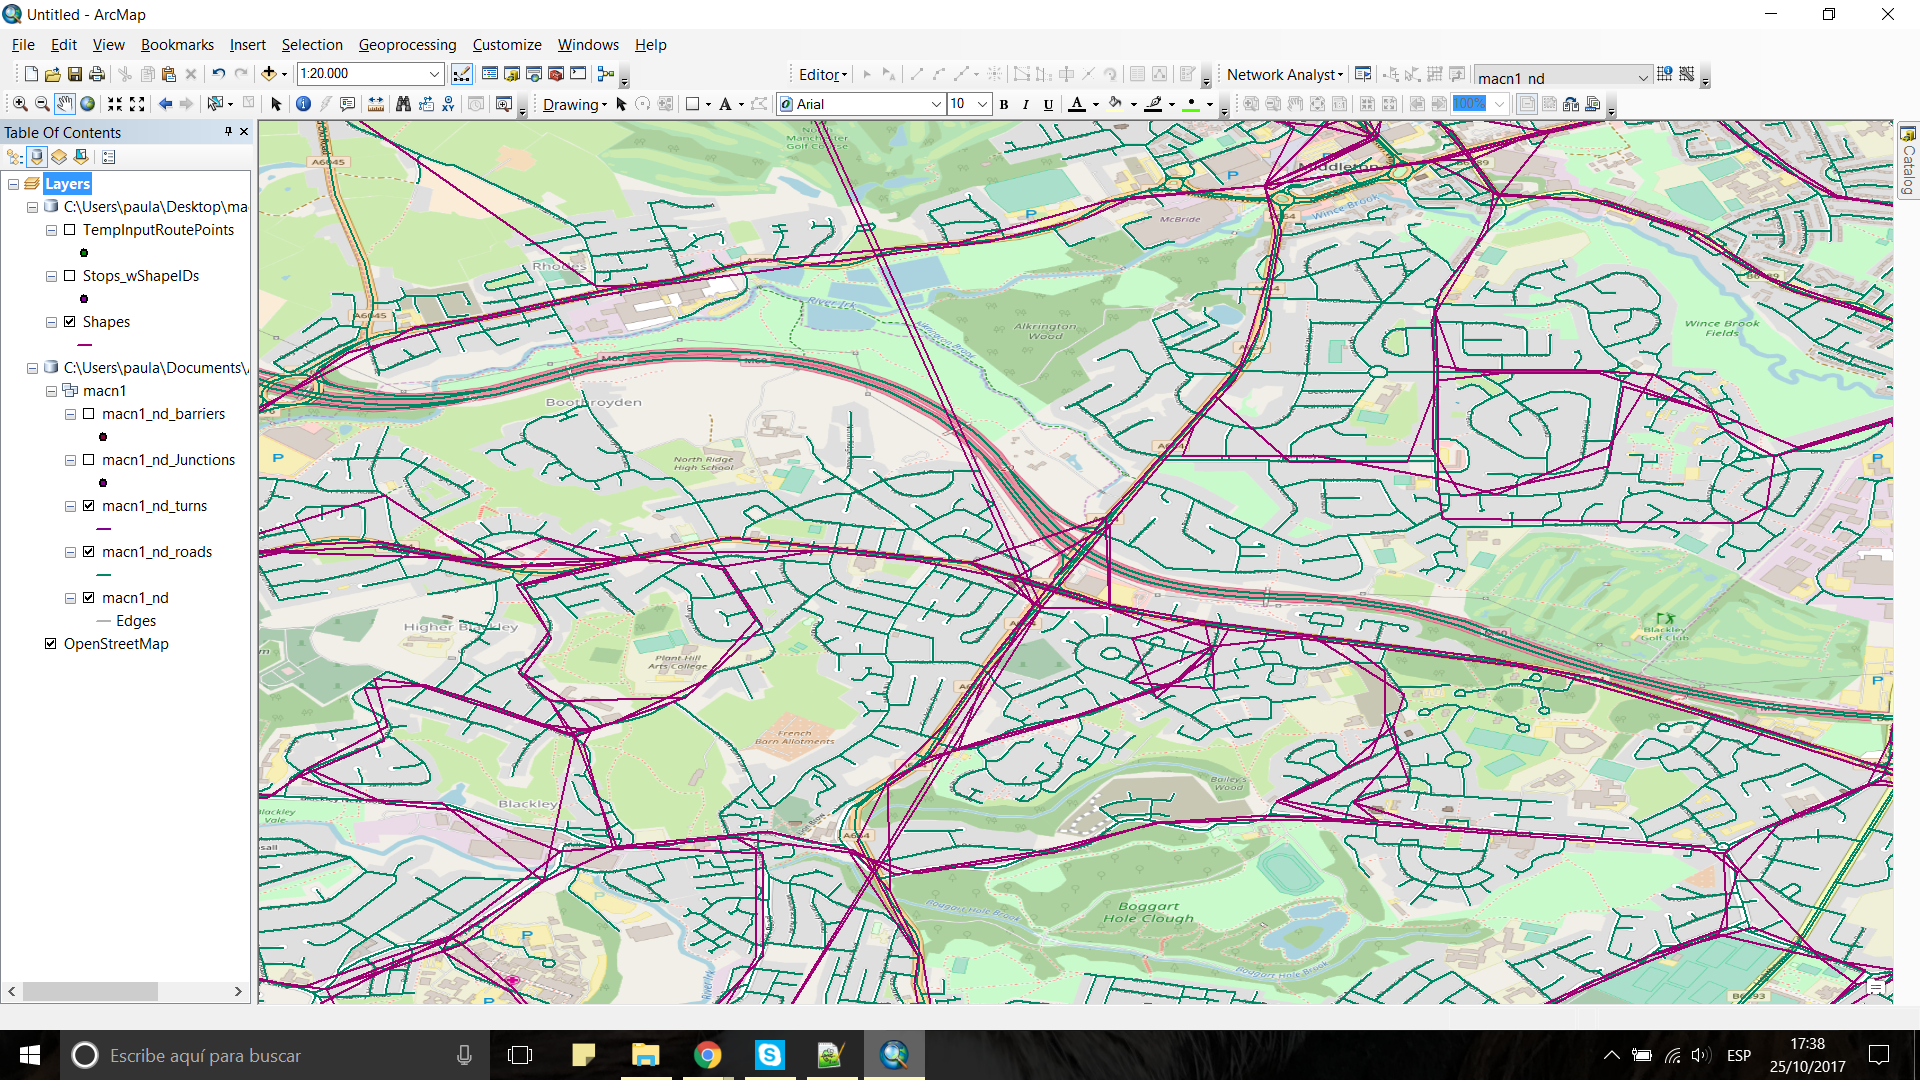Open the Windows menu
1920x1080 pixels.
click(x=588, y=45)
